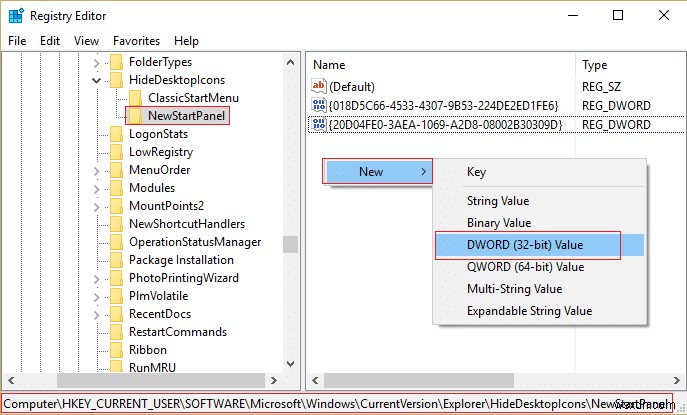Viewport: 687px width, 415px height.
Task: Click the MenuOrder folder icon
Action: [x=117, y=170]
